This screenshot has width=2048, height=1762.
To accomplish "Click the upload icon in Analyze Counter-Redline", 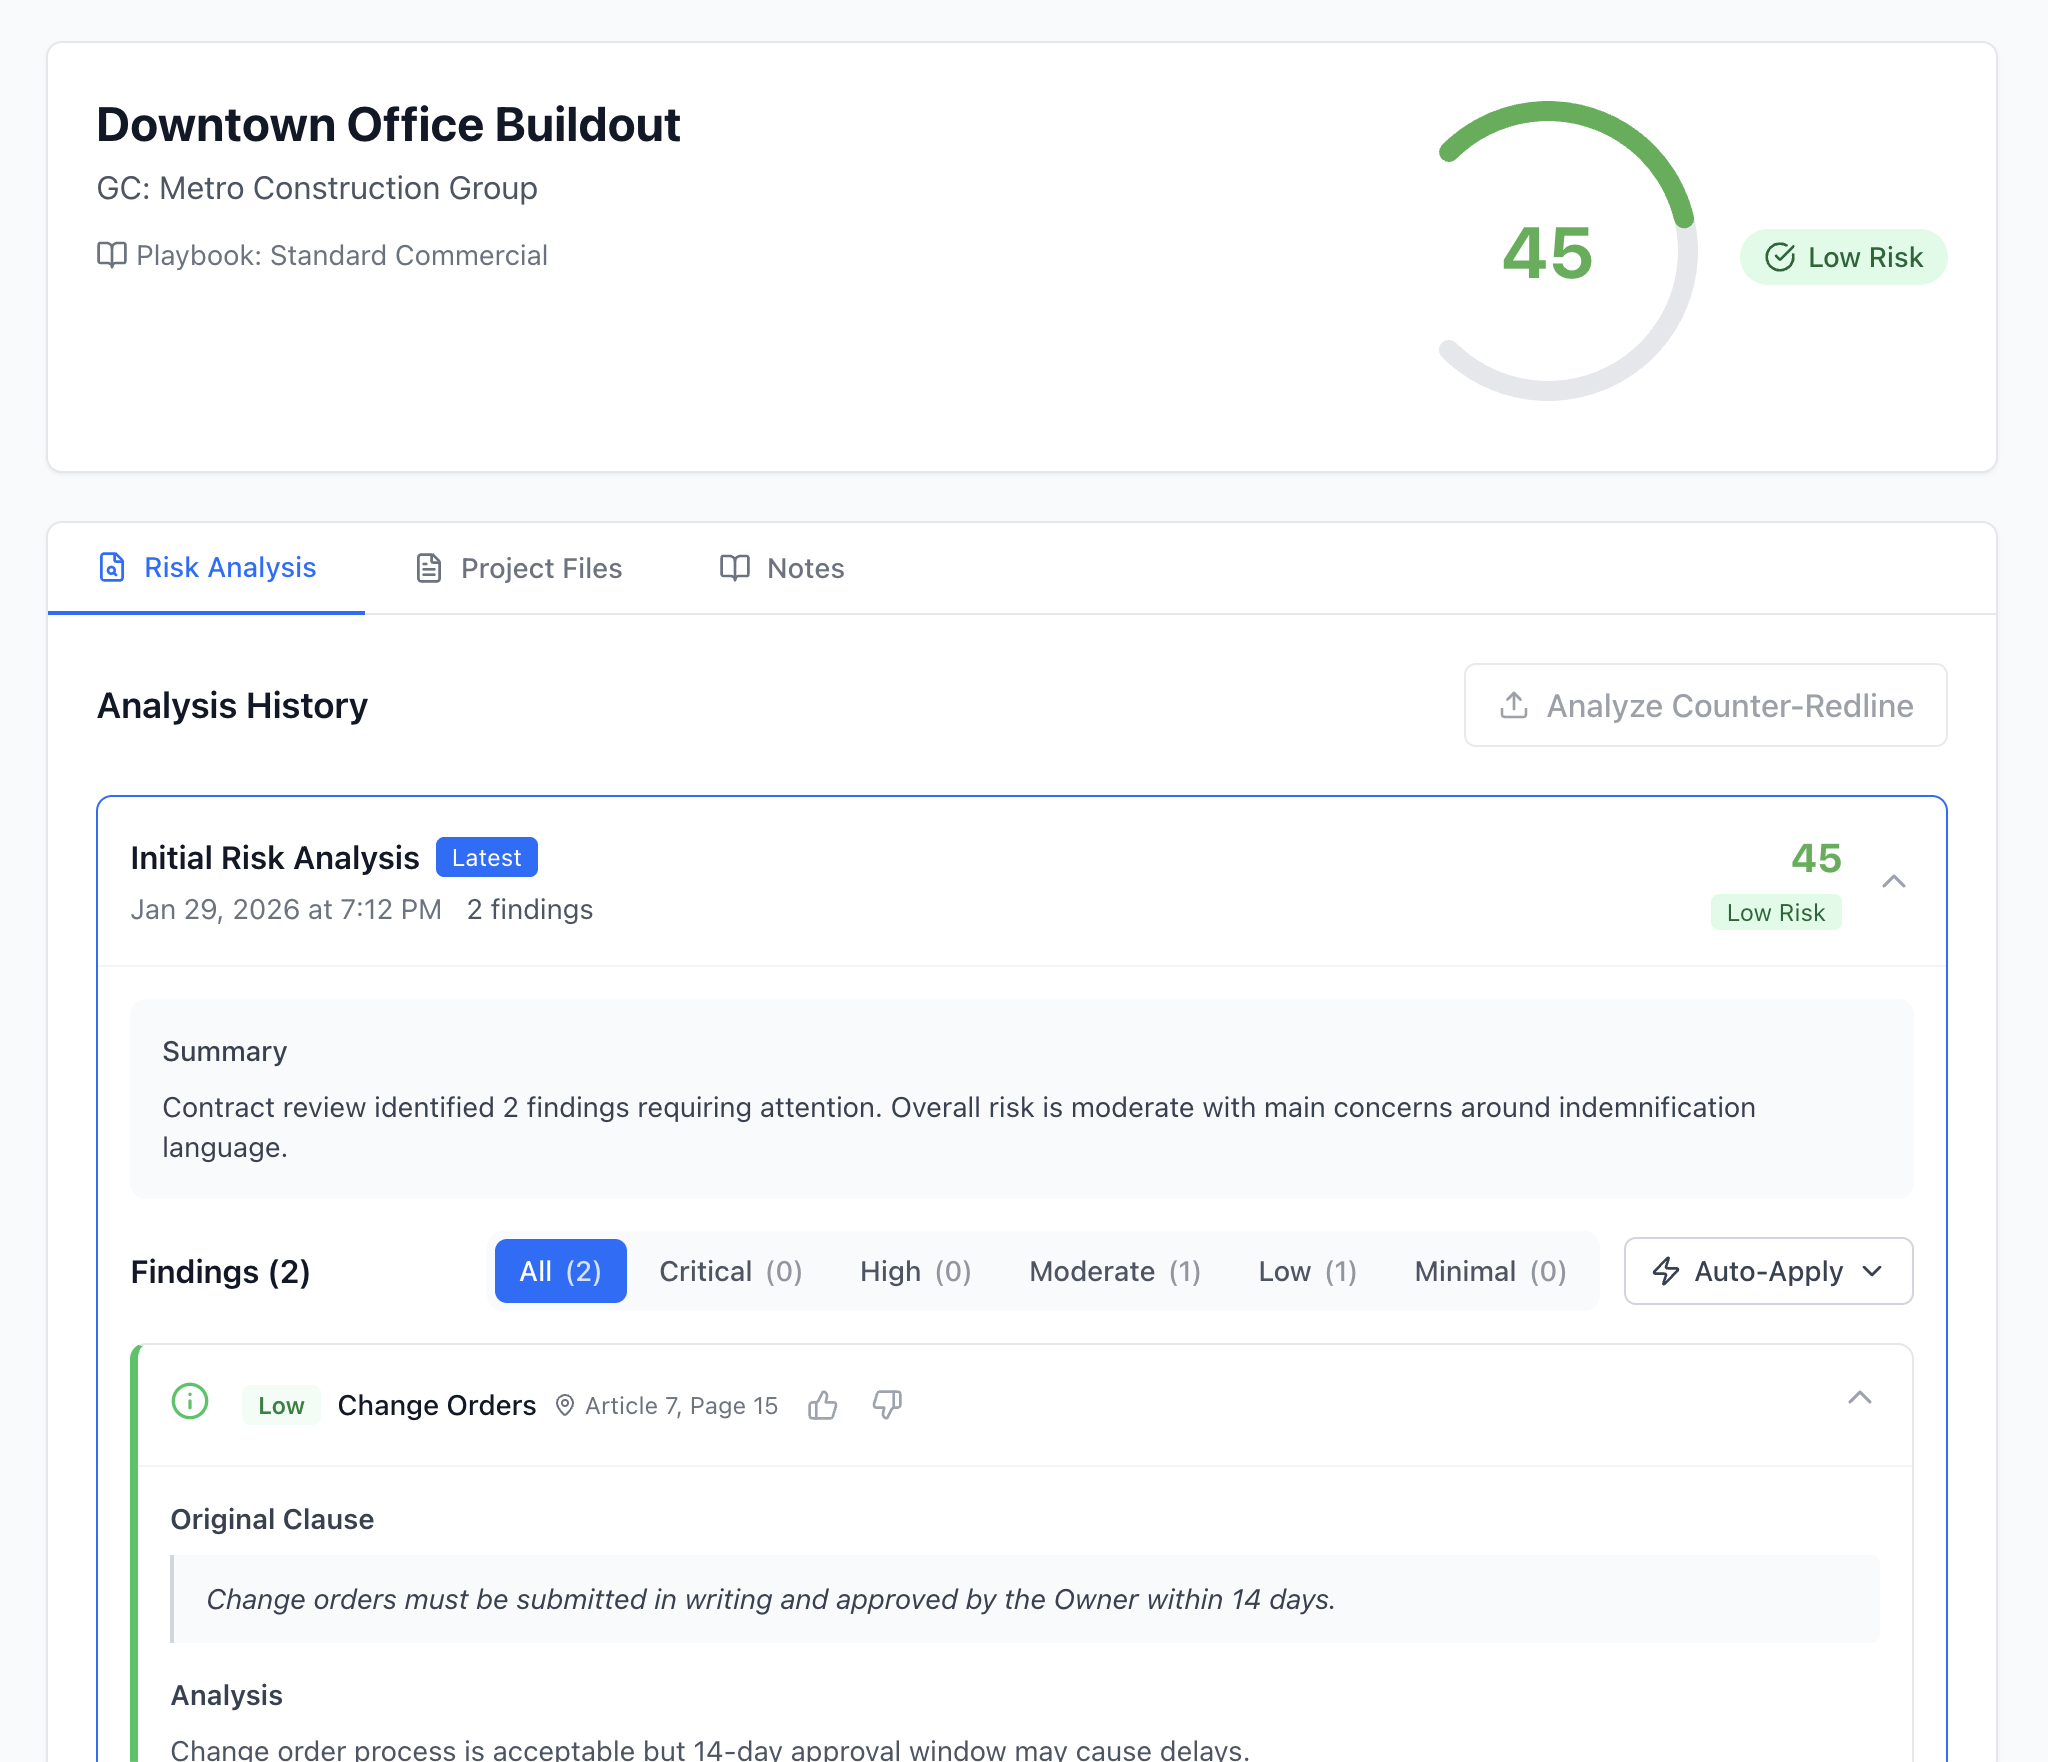I will (x=1513, y=705).
